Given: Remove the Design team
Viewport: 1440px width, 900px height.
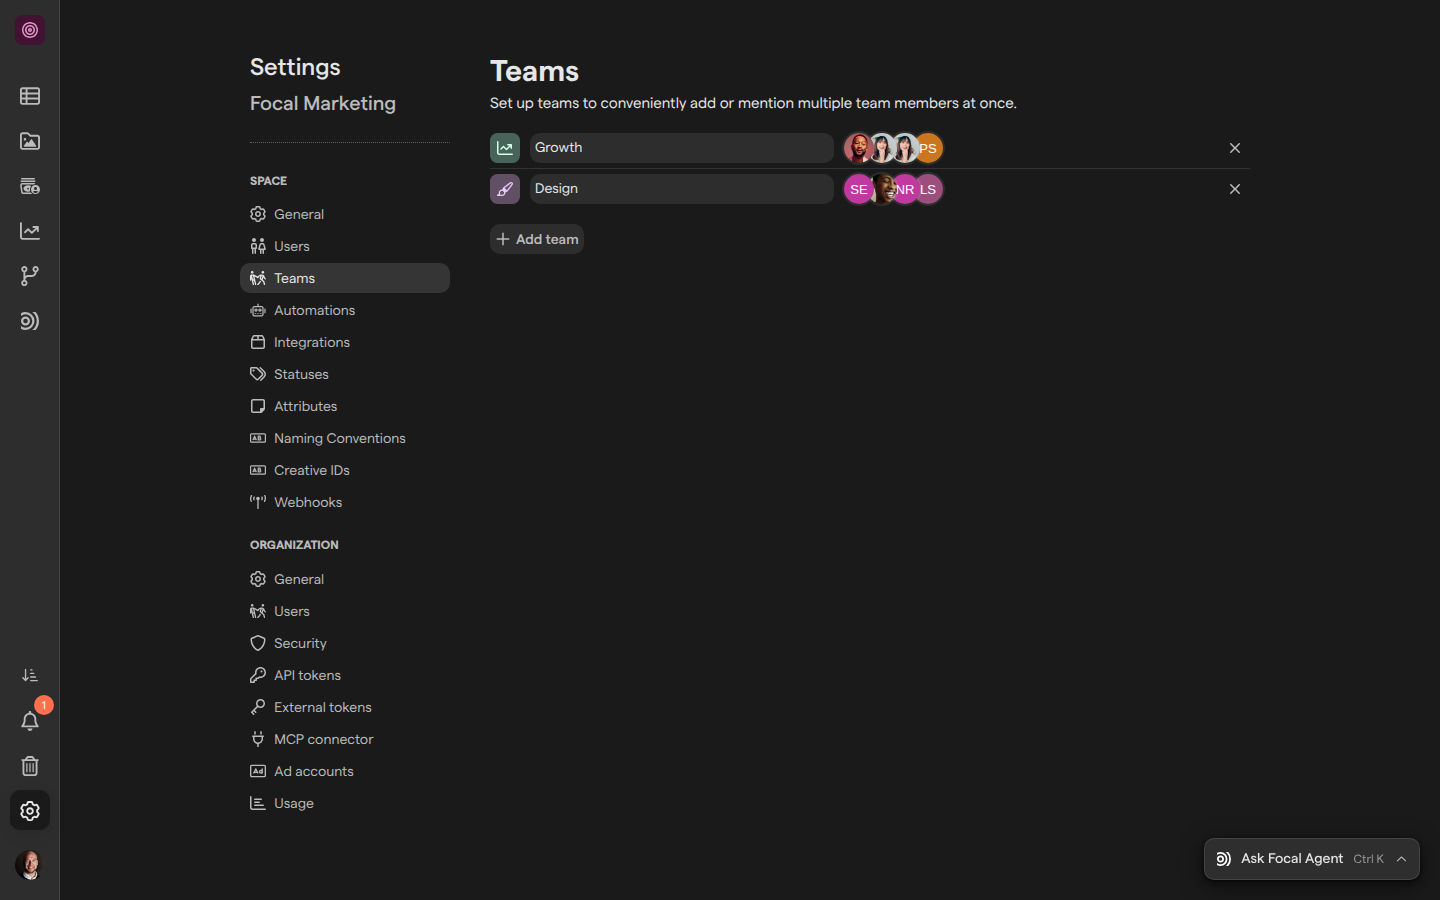Looking at the screenshot, I should point(1235,189).
